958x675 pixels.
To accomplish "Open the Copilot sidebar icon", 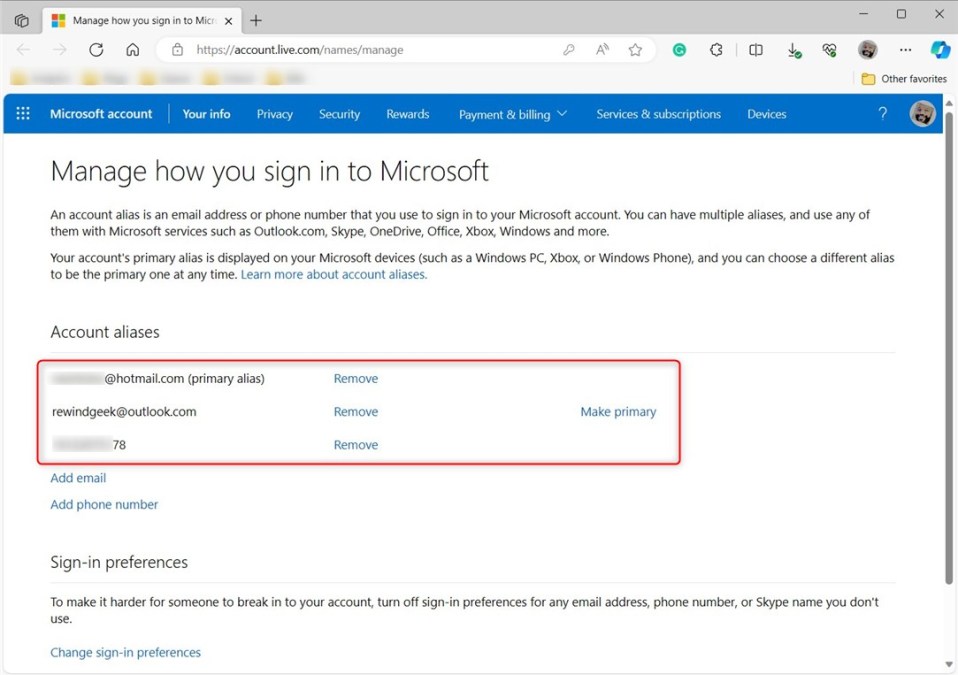I will pyautogui.click(x=940, y=50).
